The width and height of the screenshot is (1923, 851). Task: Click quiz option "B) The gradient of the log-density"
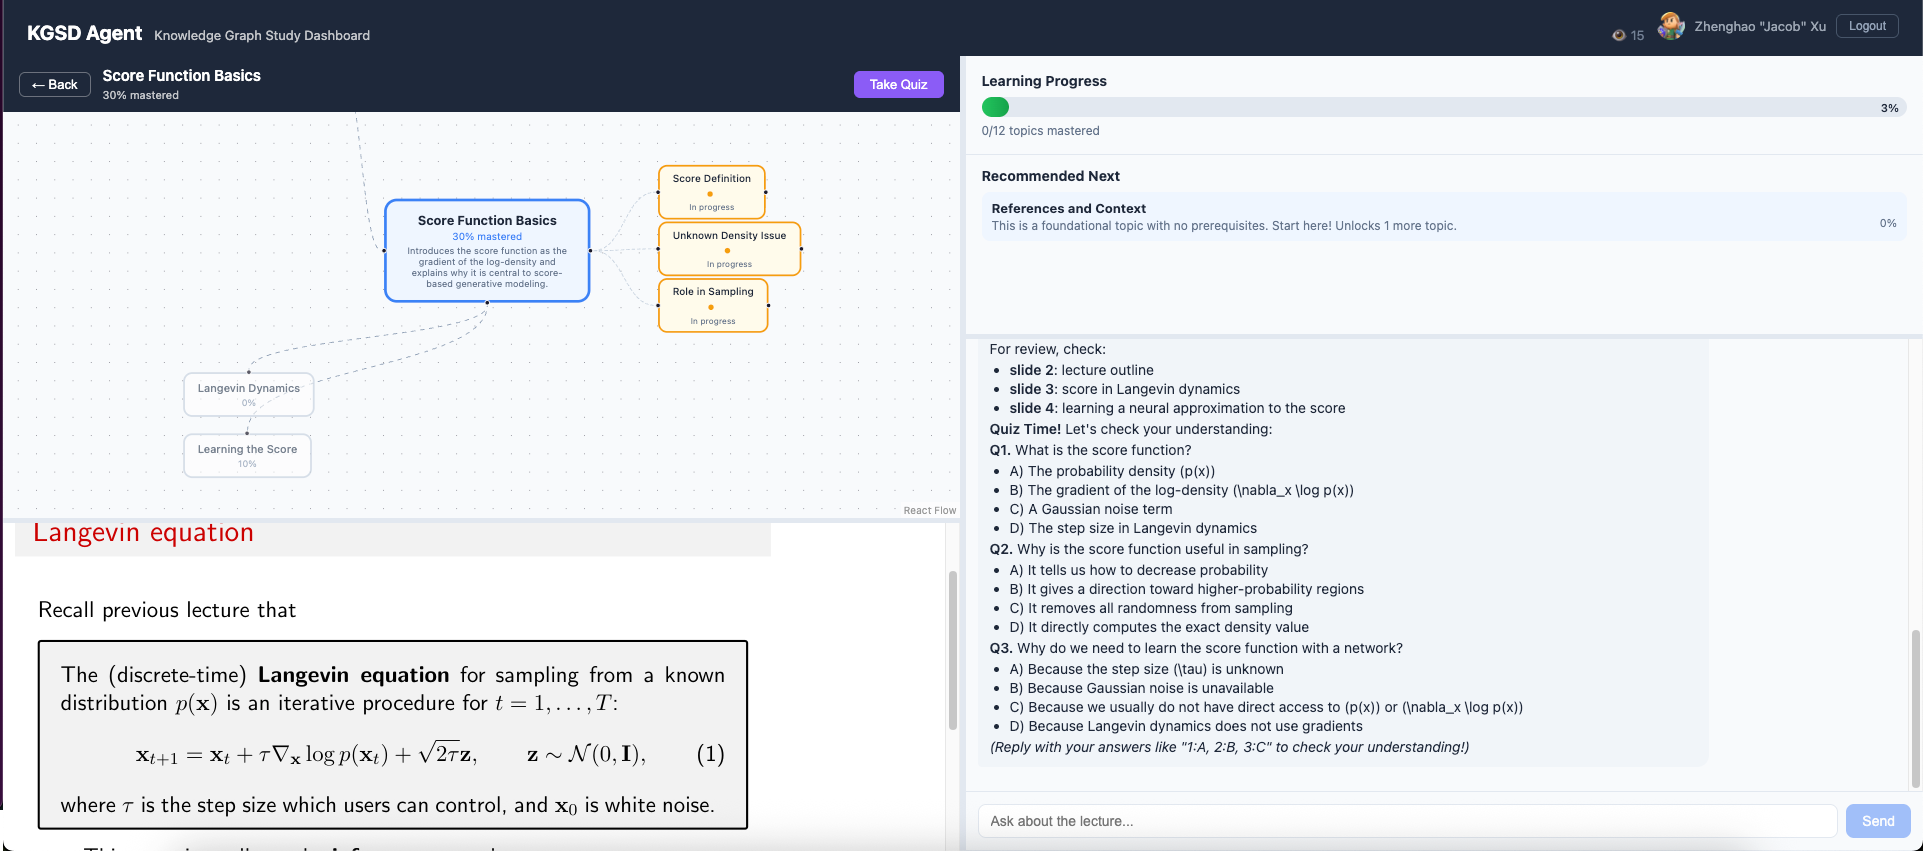pyautogui.click(x=1182, y=490)
